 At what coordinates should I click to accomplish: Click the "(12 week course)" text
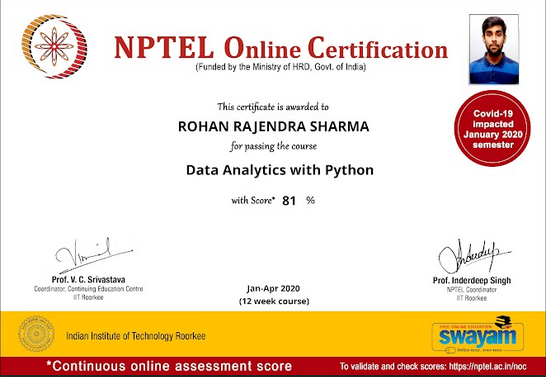[x=274, y=301]
